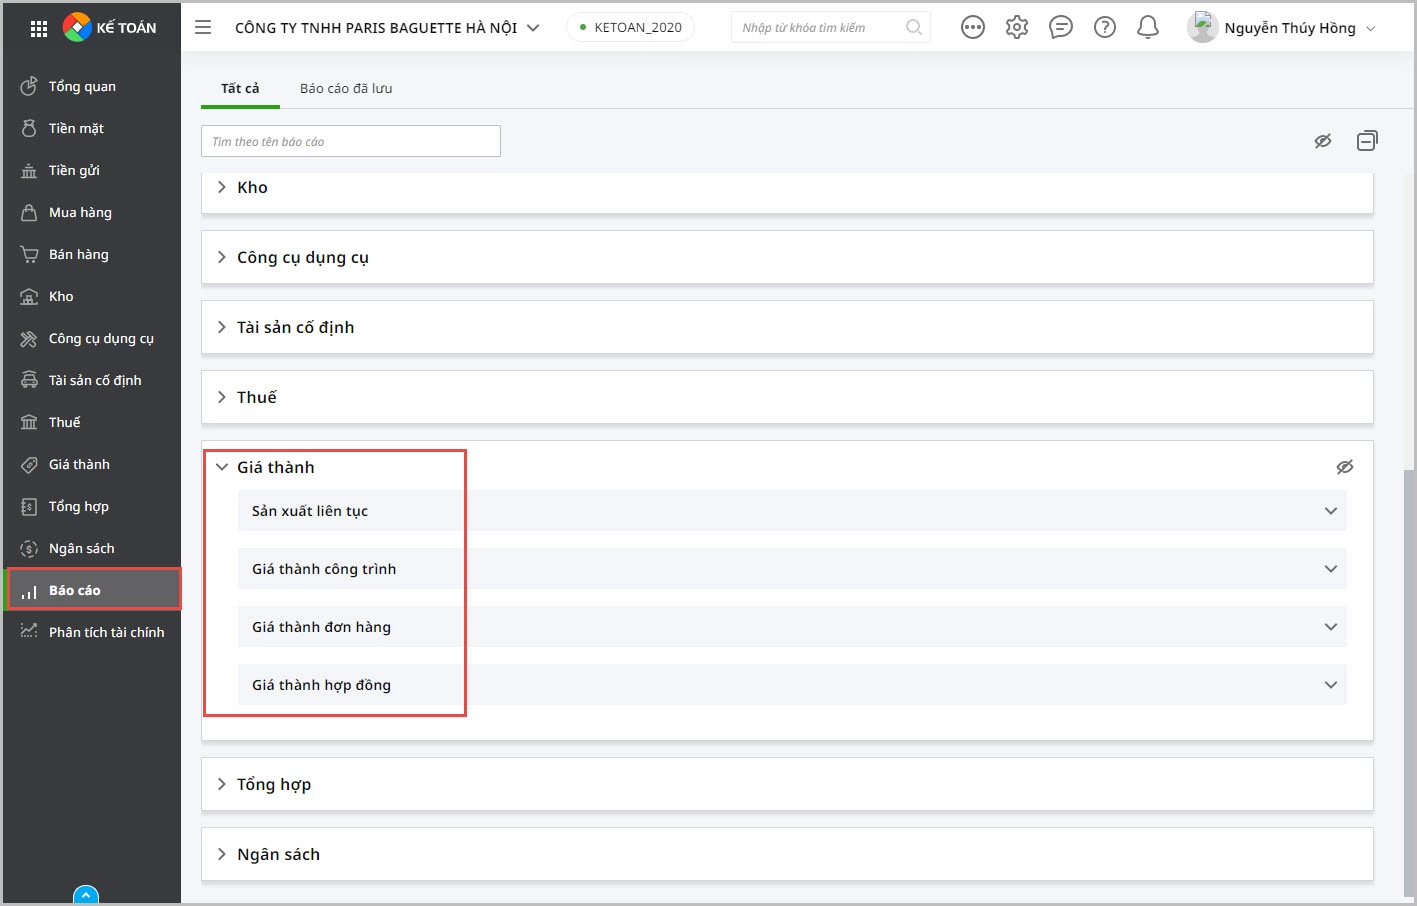
Task: Switch to Báo cáo đã lưu tab
Action: pos(346,88)
